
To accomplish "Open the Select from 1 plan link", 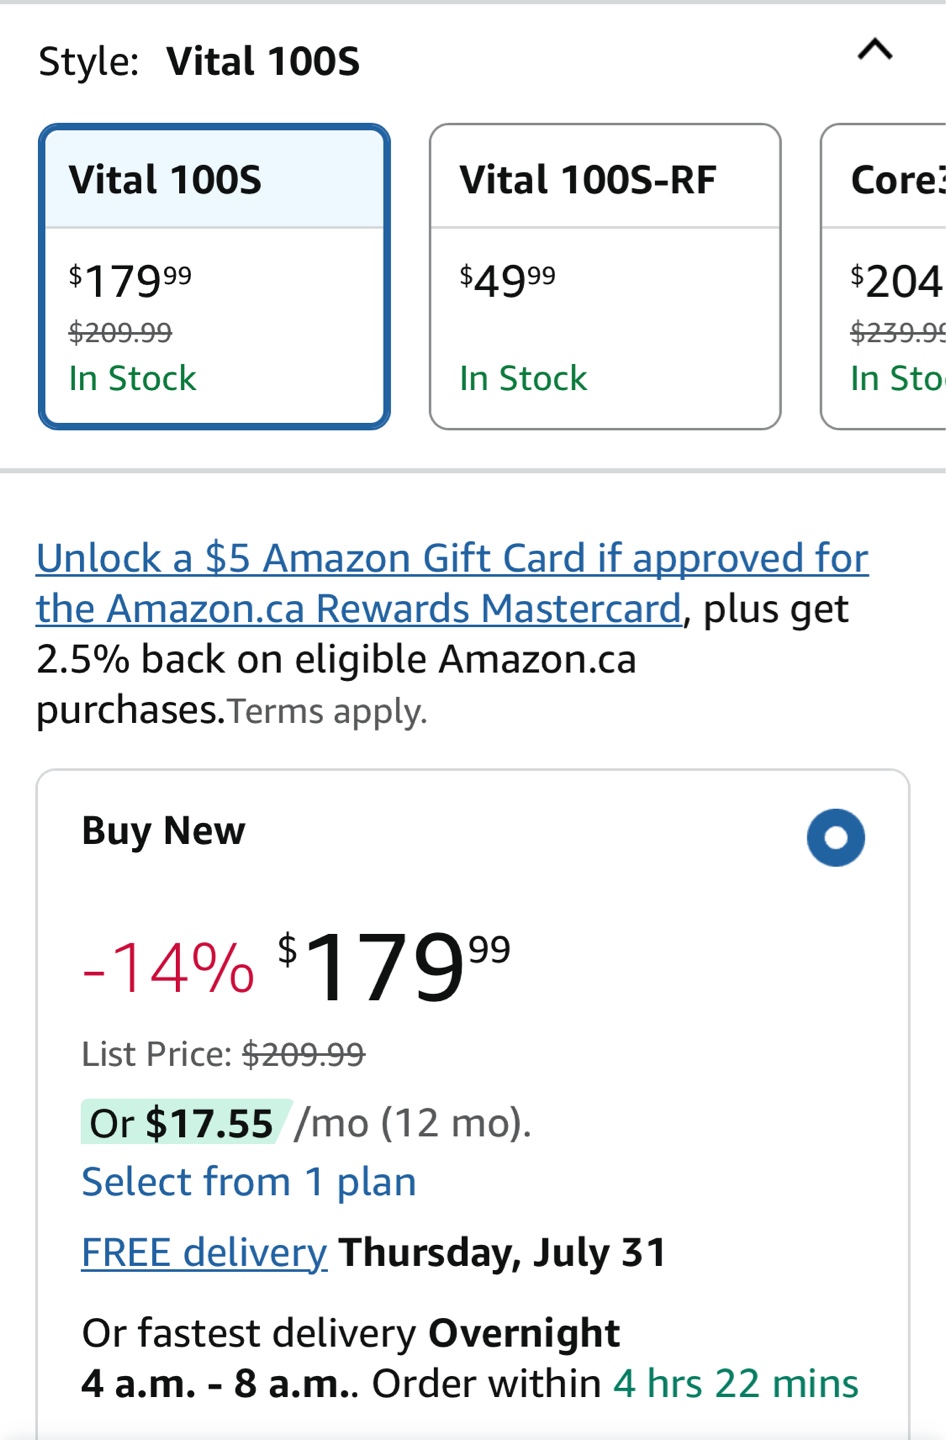I will (x=249, y=1182).
